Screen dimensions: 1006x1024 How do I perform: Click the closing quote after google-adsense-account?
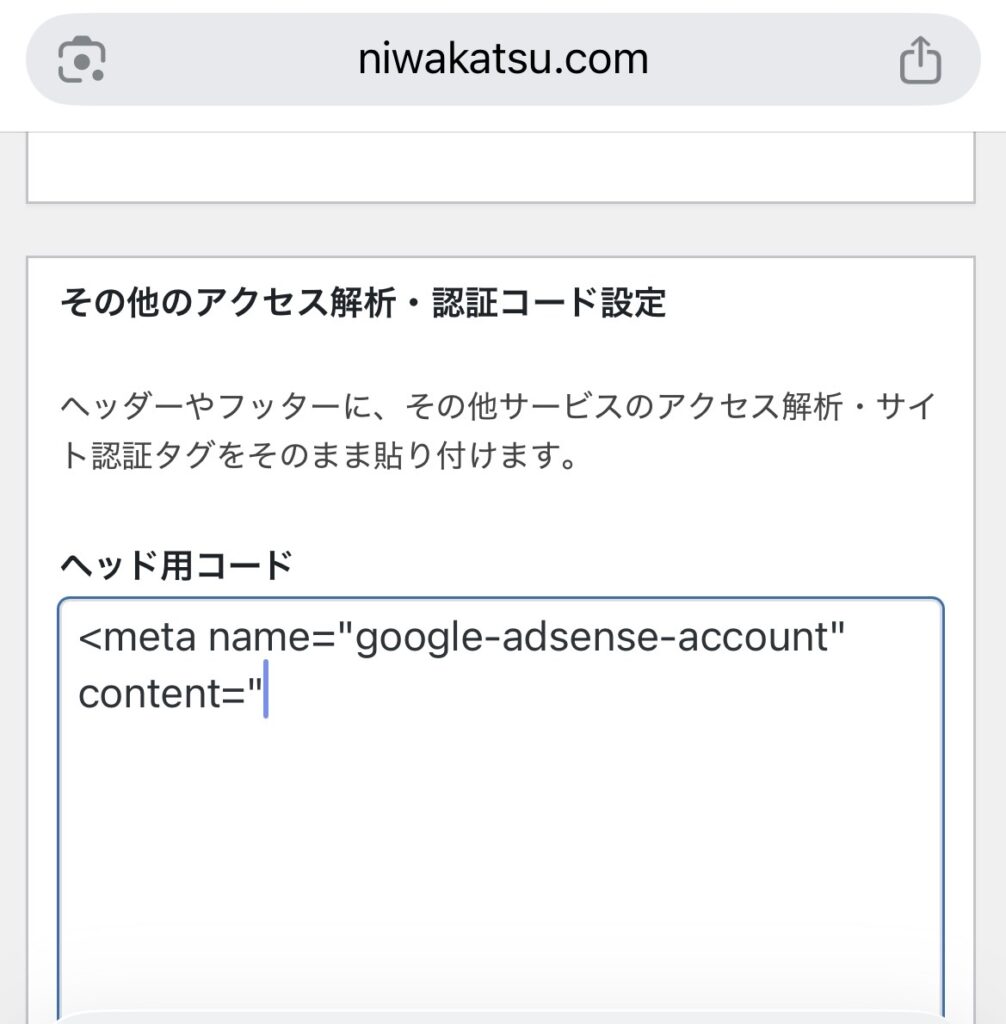click(x=836, y=634)
